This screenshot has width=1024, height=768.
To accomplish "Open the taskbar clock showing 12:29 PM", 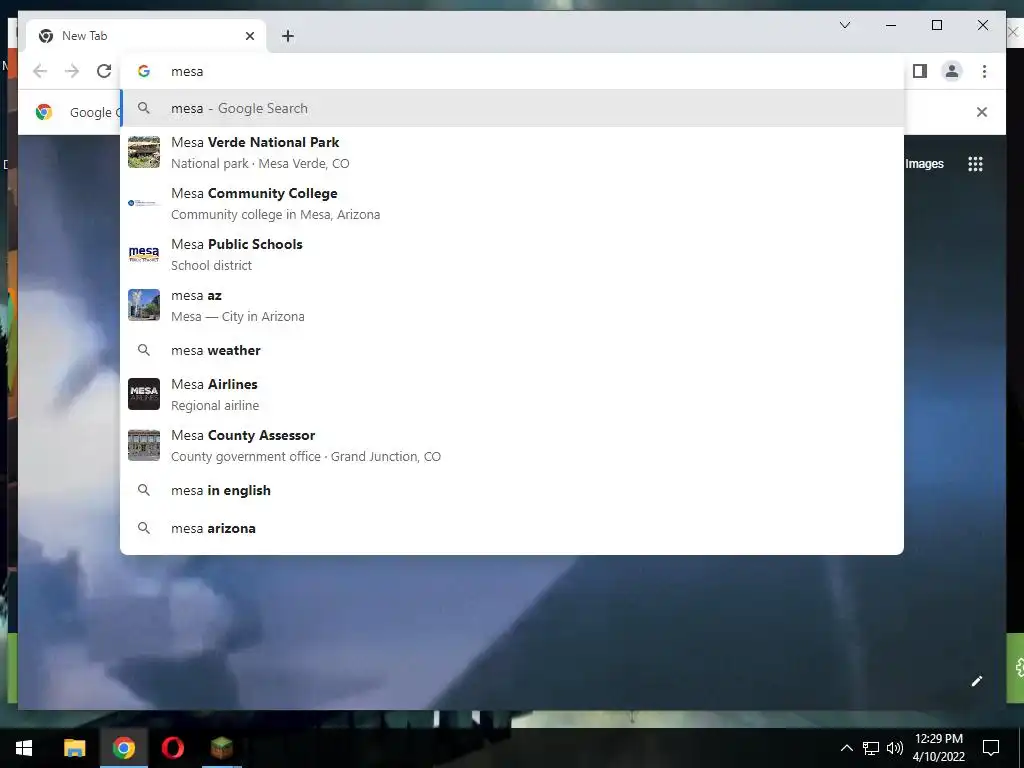I will click(938, 748).
